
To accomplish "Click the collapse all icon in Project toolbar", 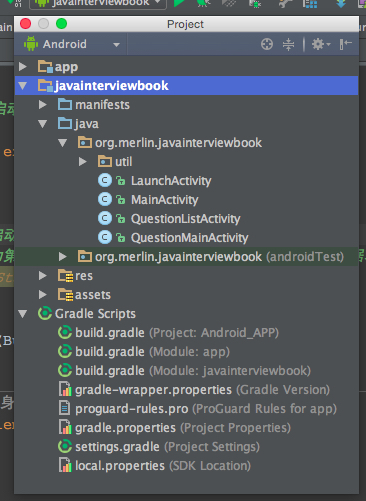I will (288, 44).
